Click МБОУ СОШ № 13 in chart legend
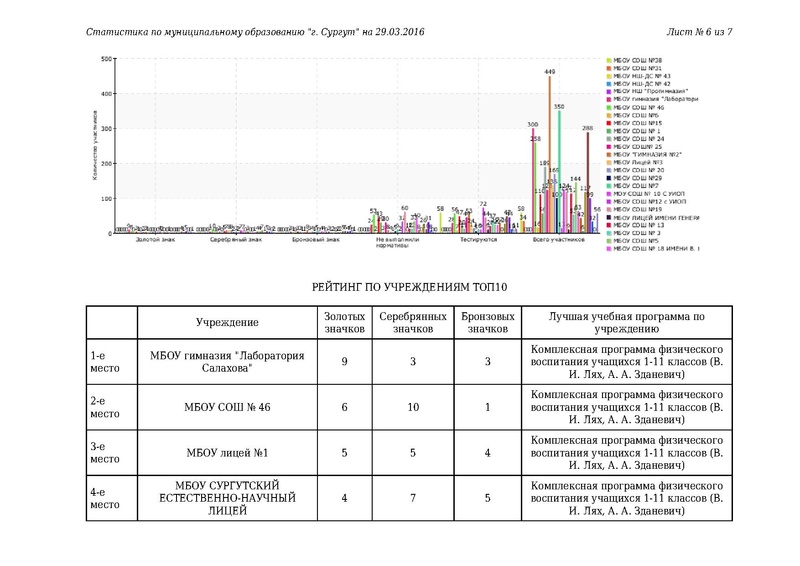Viewport: 800px width, 566px height. pyautogui.click(x=638, y=225)
